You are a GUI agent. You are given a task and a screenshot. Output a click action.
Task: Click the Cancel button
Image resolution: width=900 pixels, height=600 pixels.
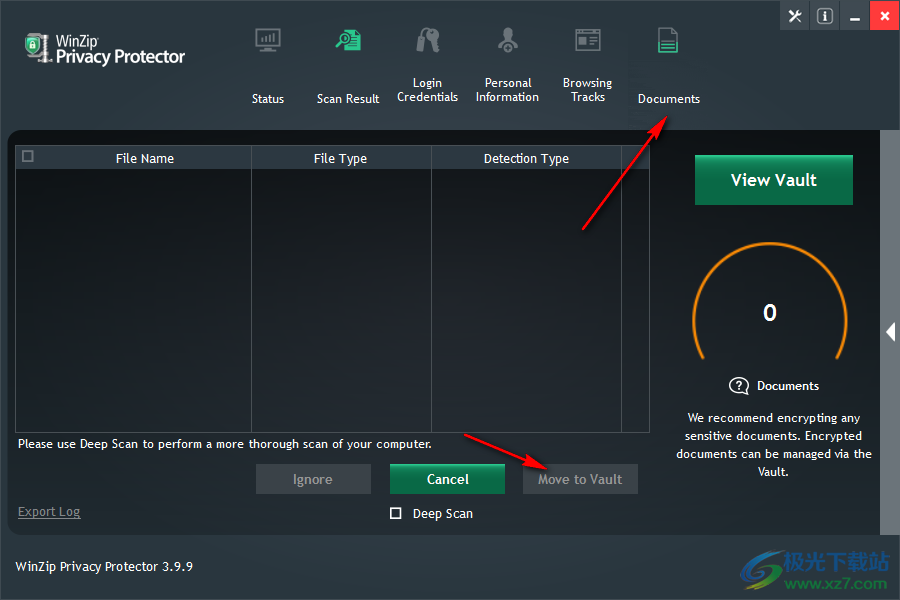(448, 479)
